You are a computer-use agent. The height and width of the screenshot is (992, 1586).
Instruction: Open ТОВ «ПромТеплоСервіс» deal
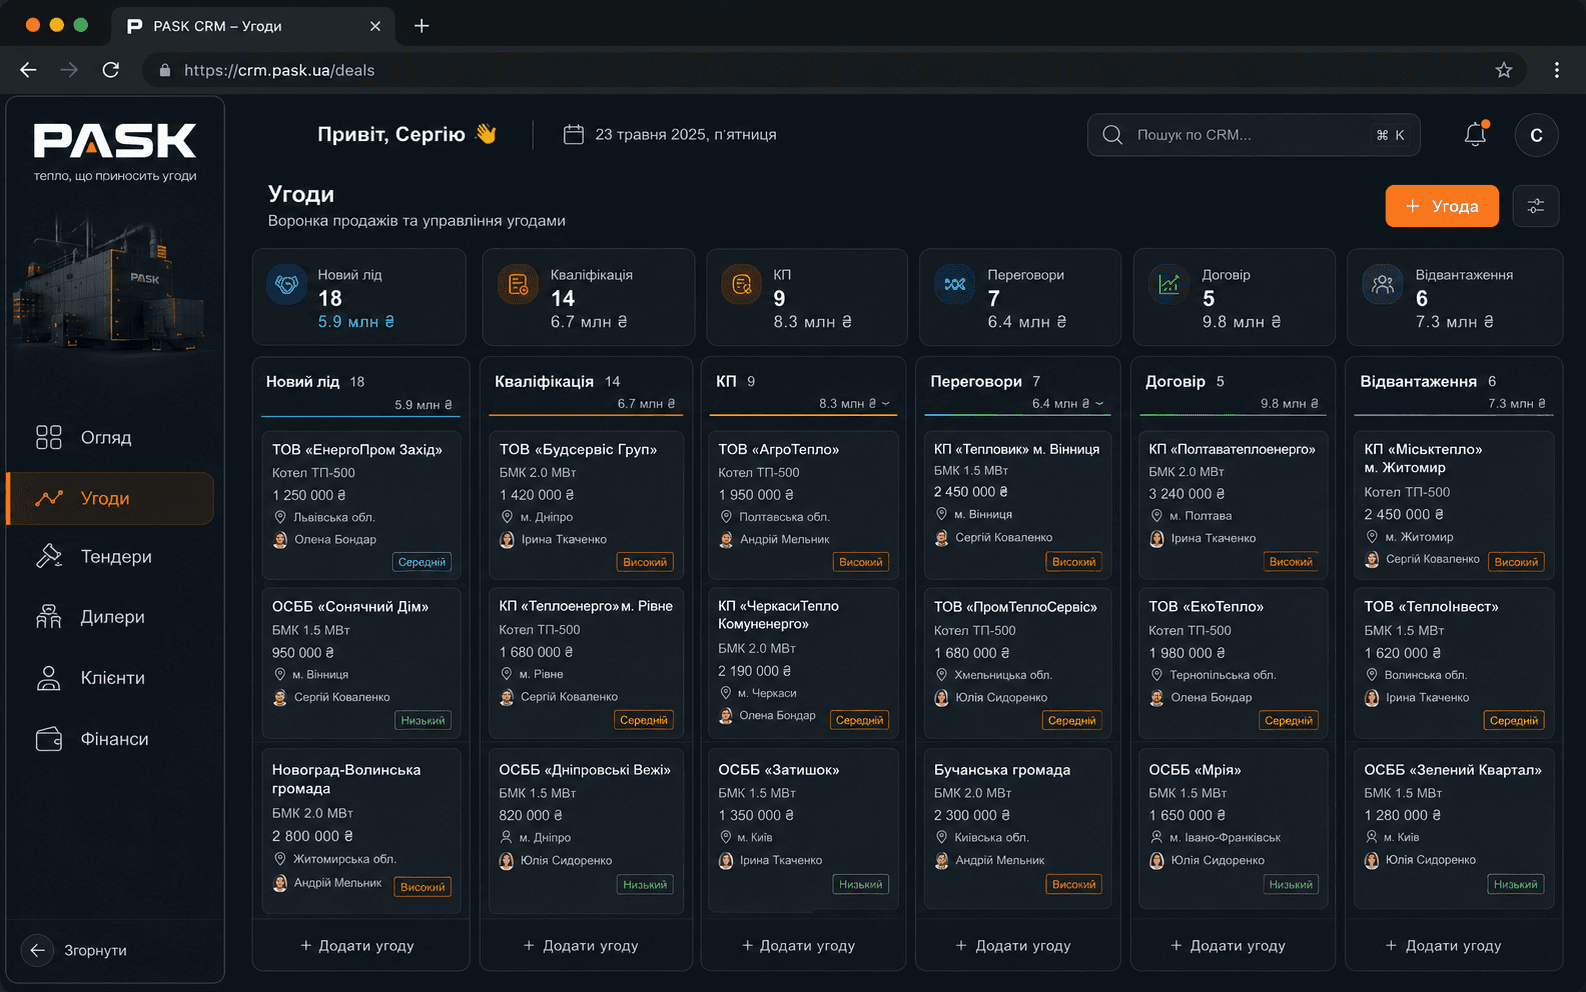pyautogui.click(x=1017, y=664)
